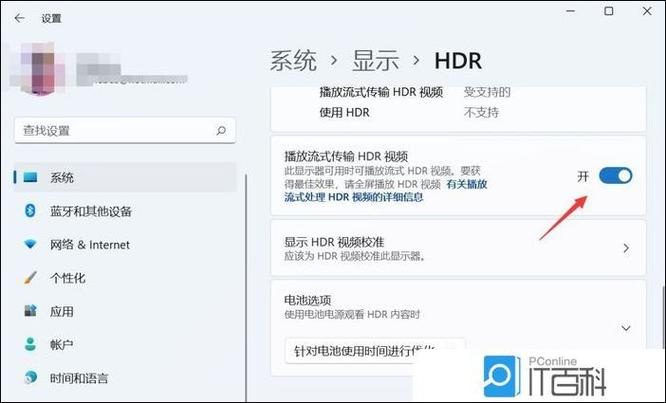Open 显示 HDR 视频校准 via its chevron arrow
The width and height of the screenshot is (666, 403).
point(626,248)
